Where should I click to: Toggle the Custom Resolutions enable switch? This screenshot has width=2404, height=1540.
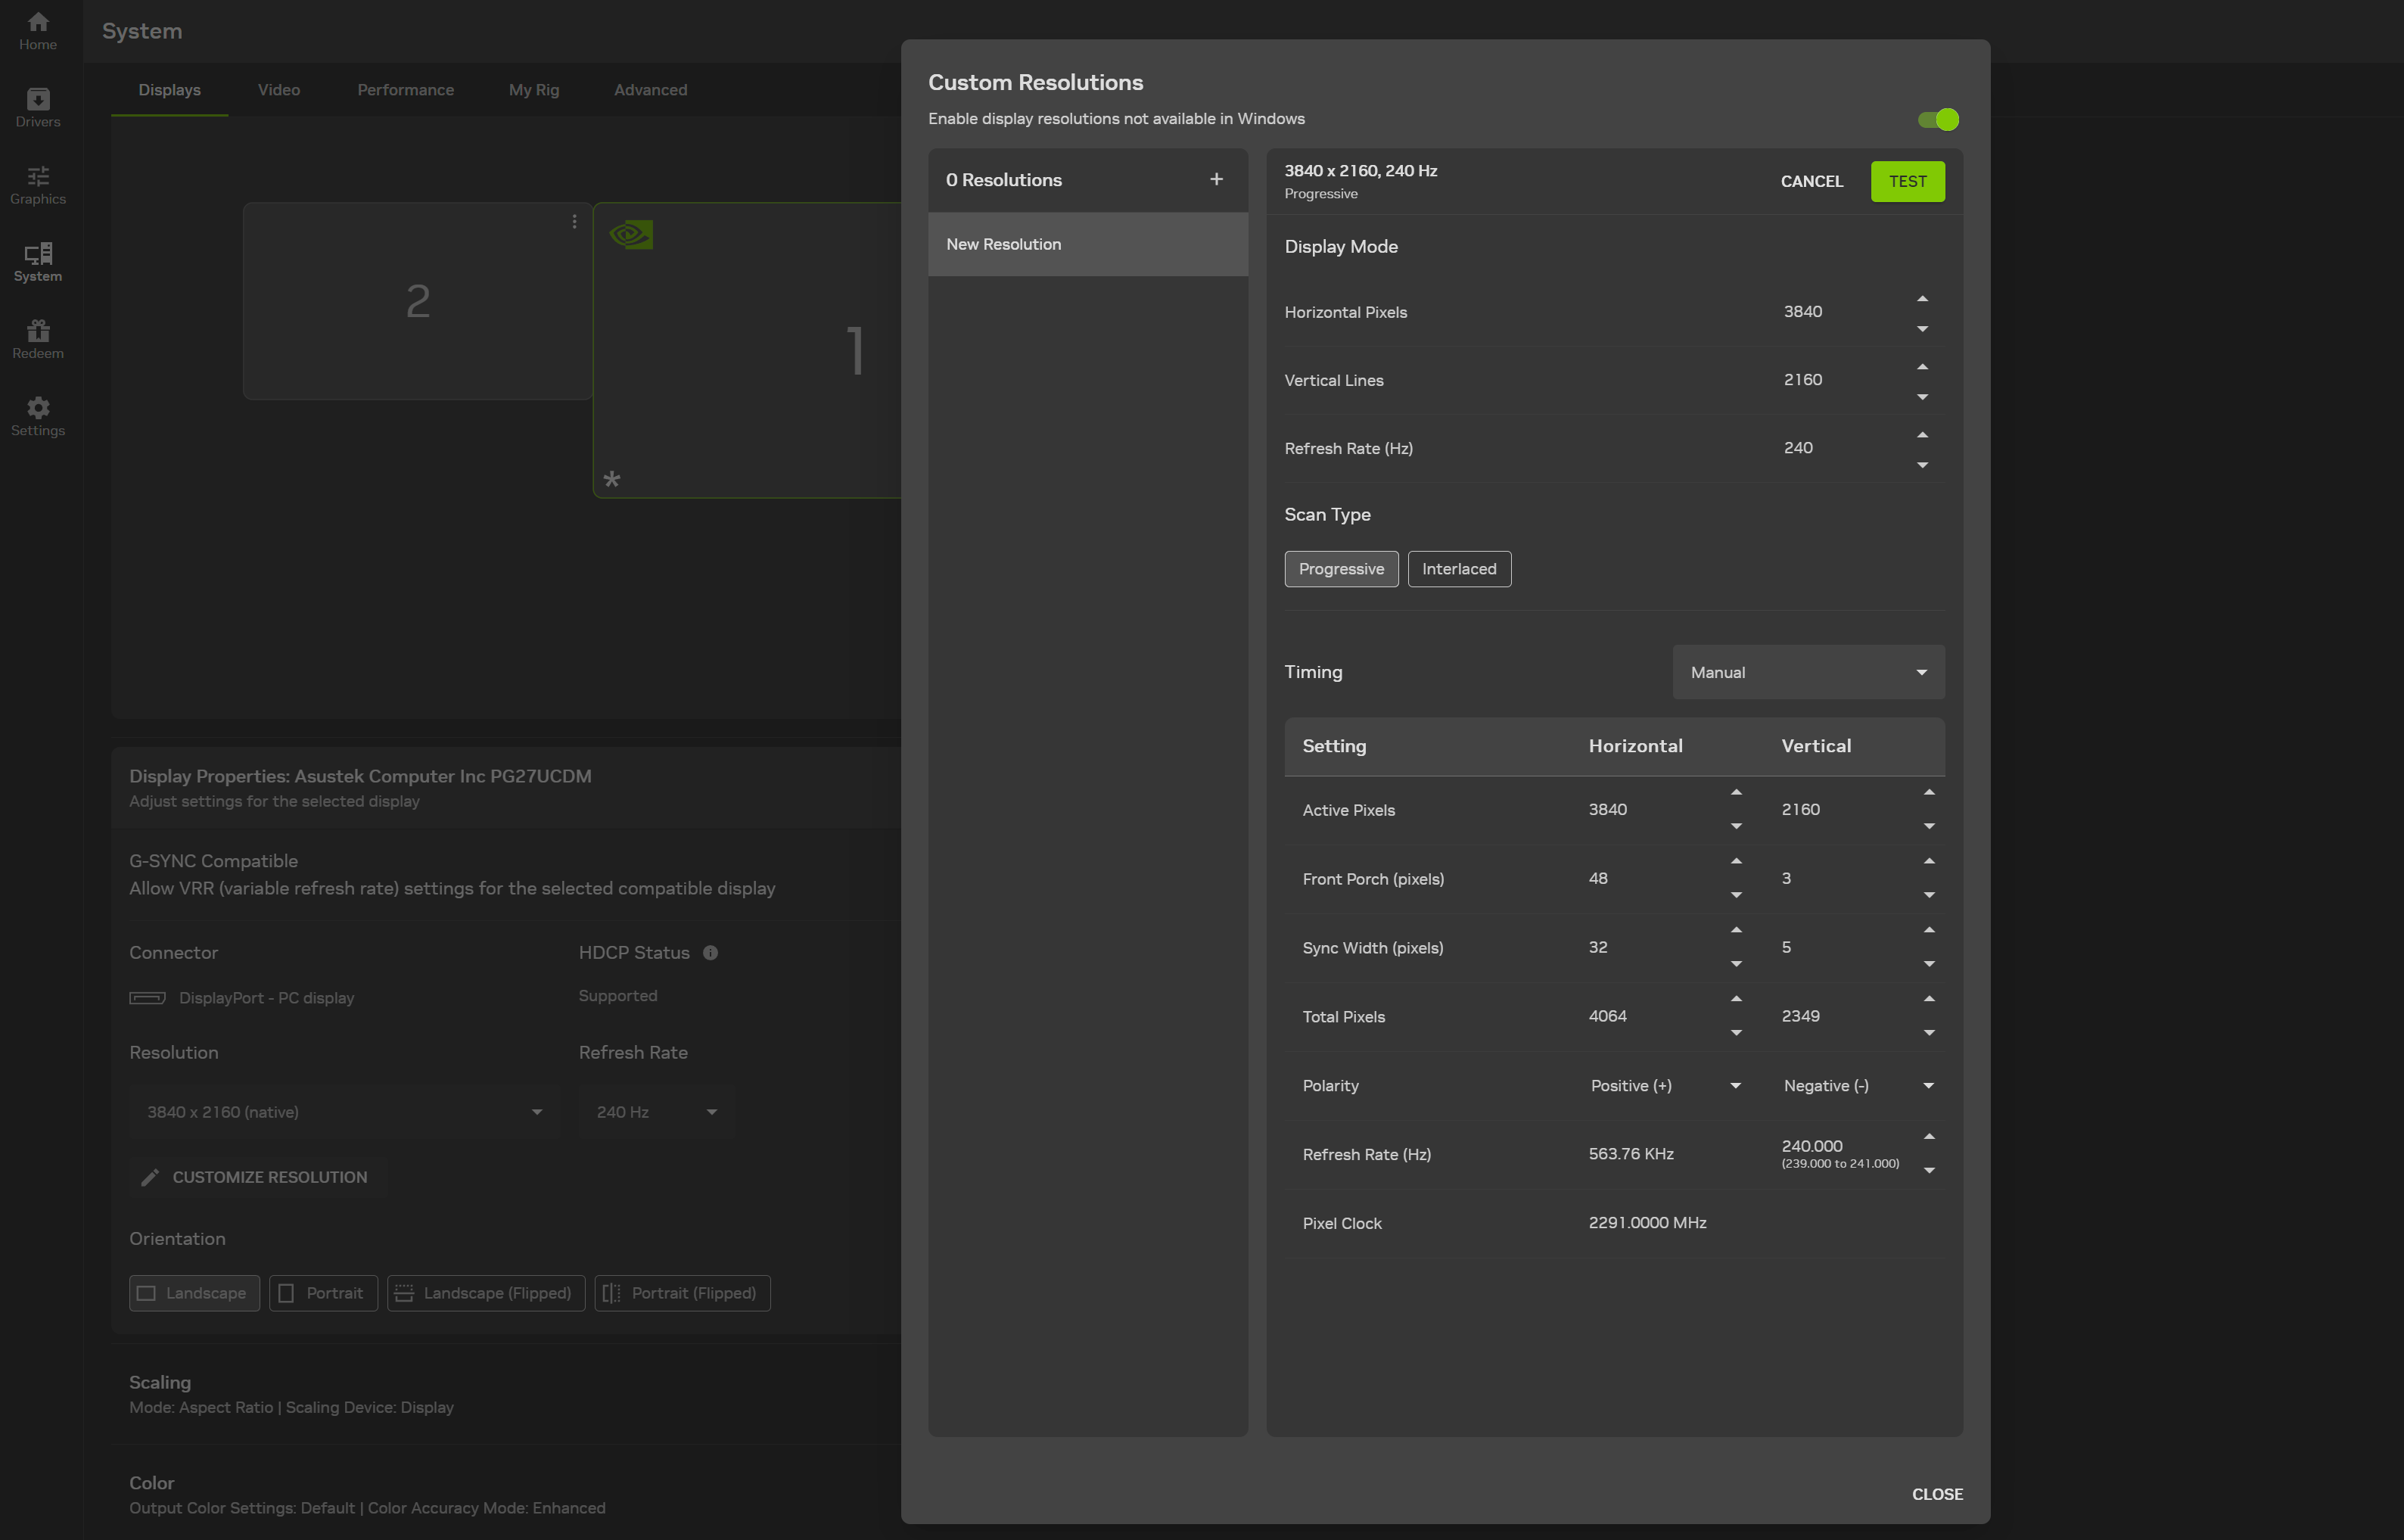pos(1937,119)
